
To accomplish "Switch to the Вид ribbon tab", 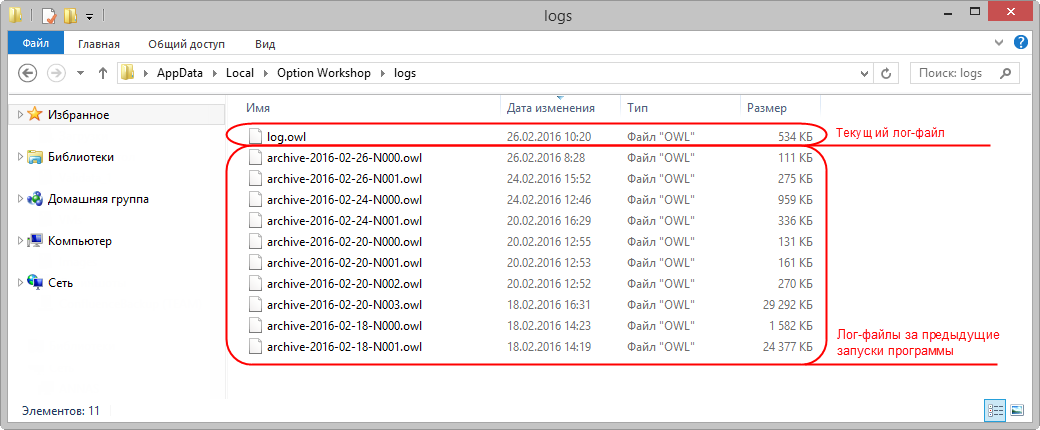I will pos(265,44).
